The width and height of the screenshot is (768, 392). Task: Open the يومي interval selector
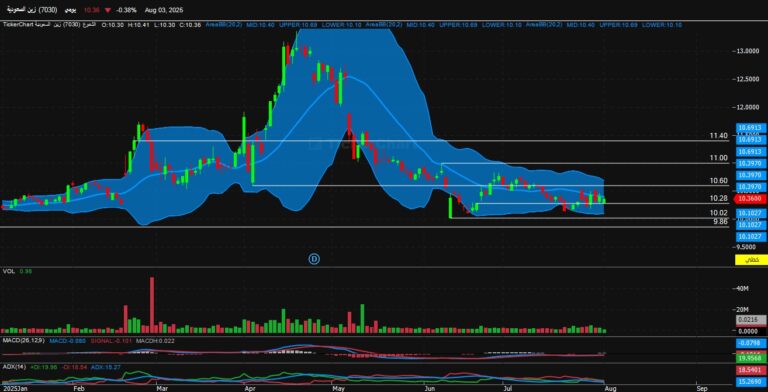pos(71,10)
